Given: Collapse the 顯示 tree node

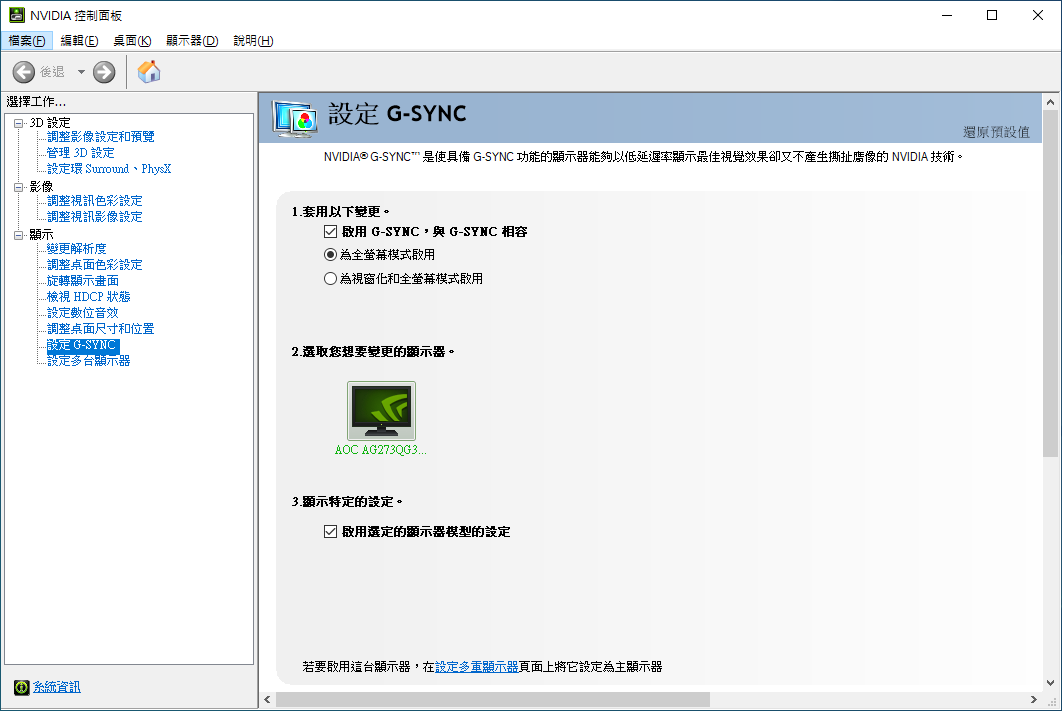Looking at the screenshot, I should click(18, 235).
